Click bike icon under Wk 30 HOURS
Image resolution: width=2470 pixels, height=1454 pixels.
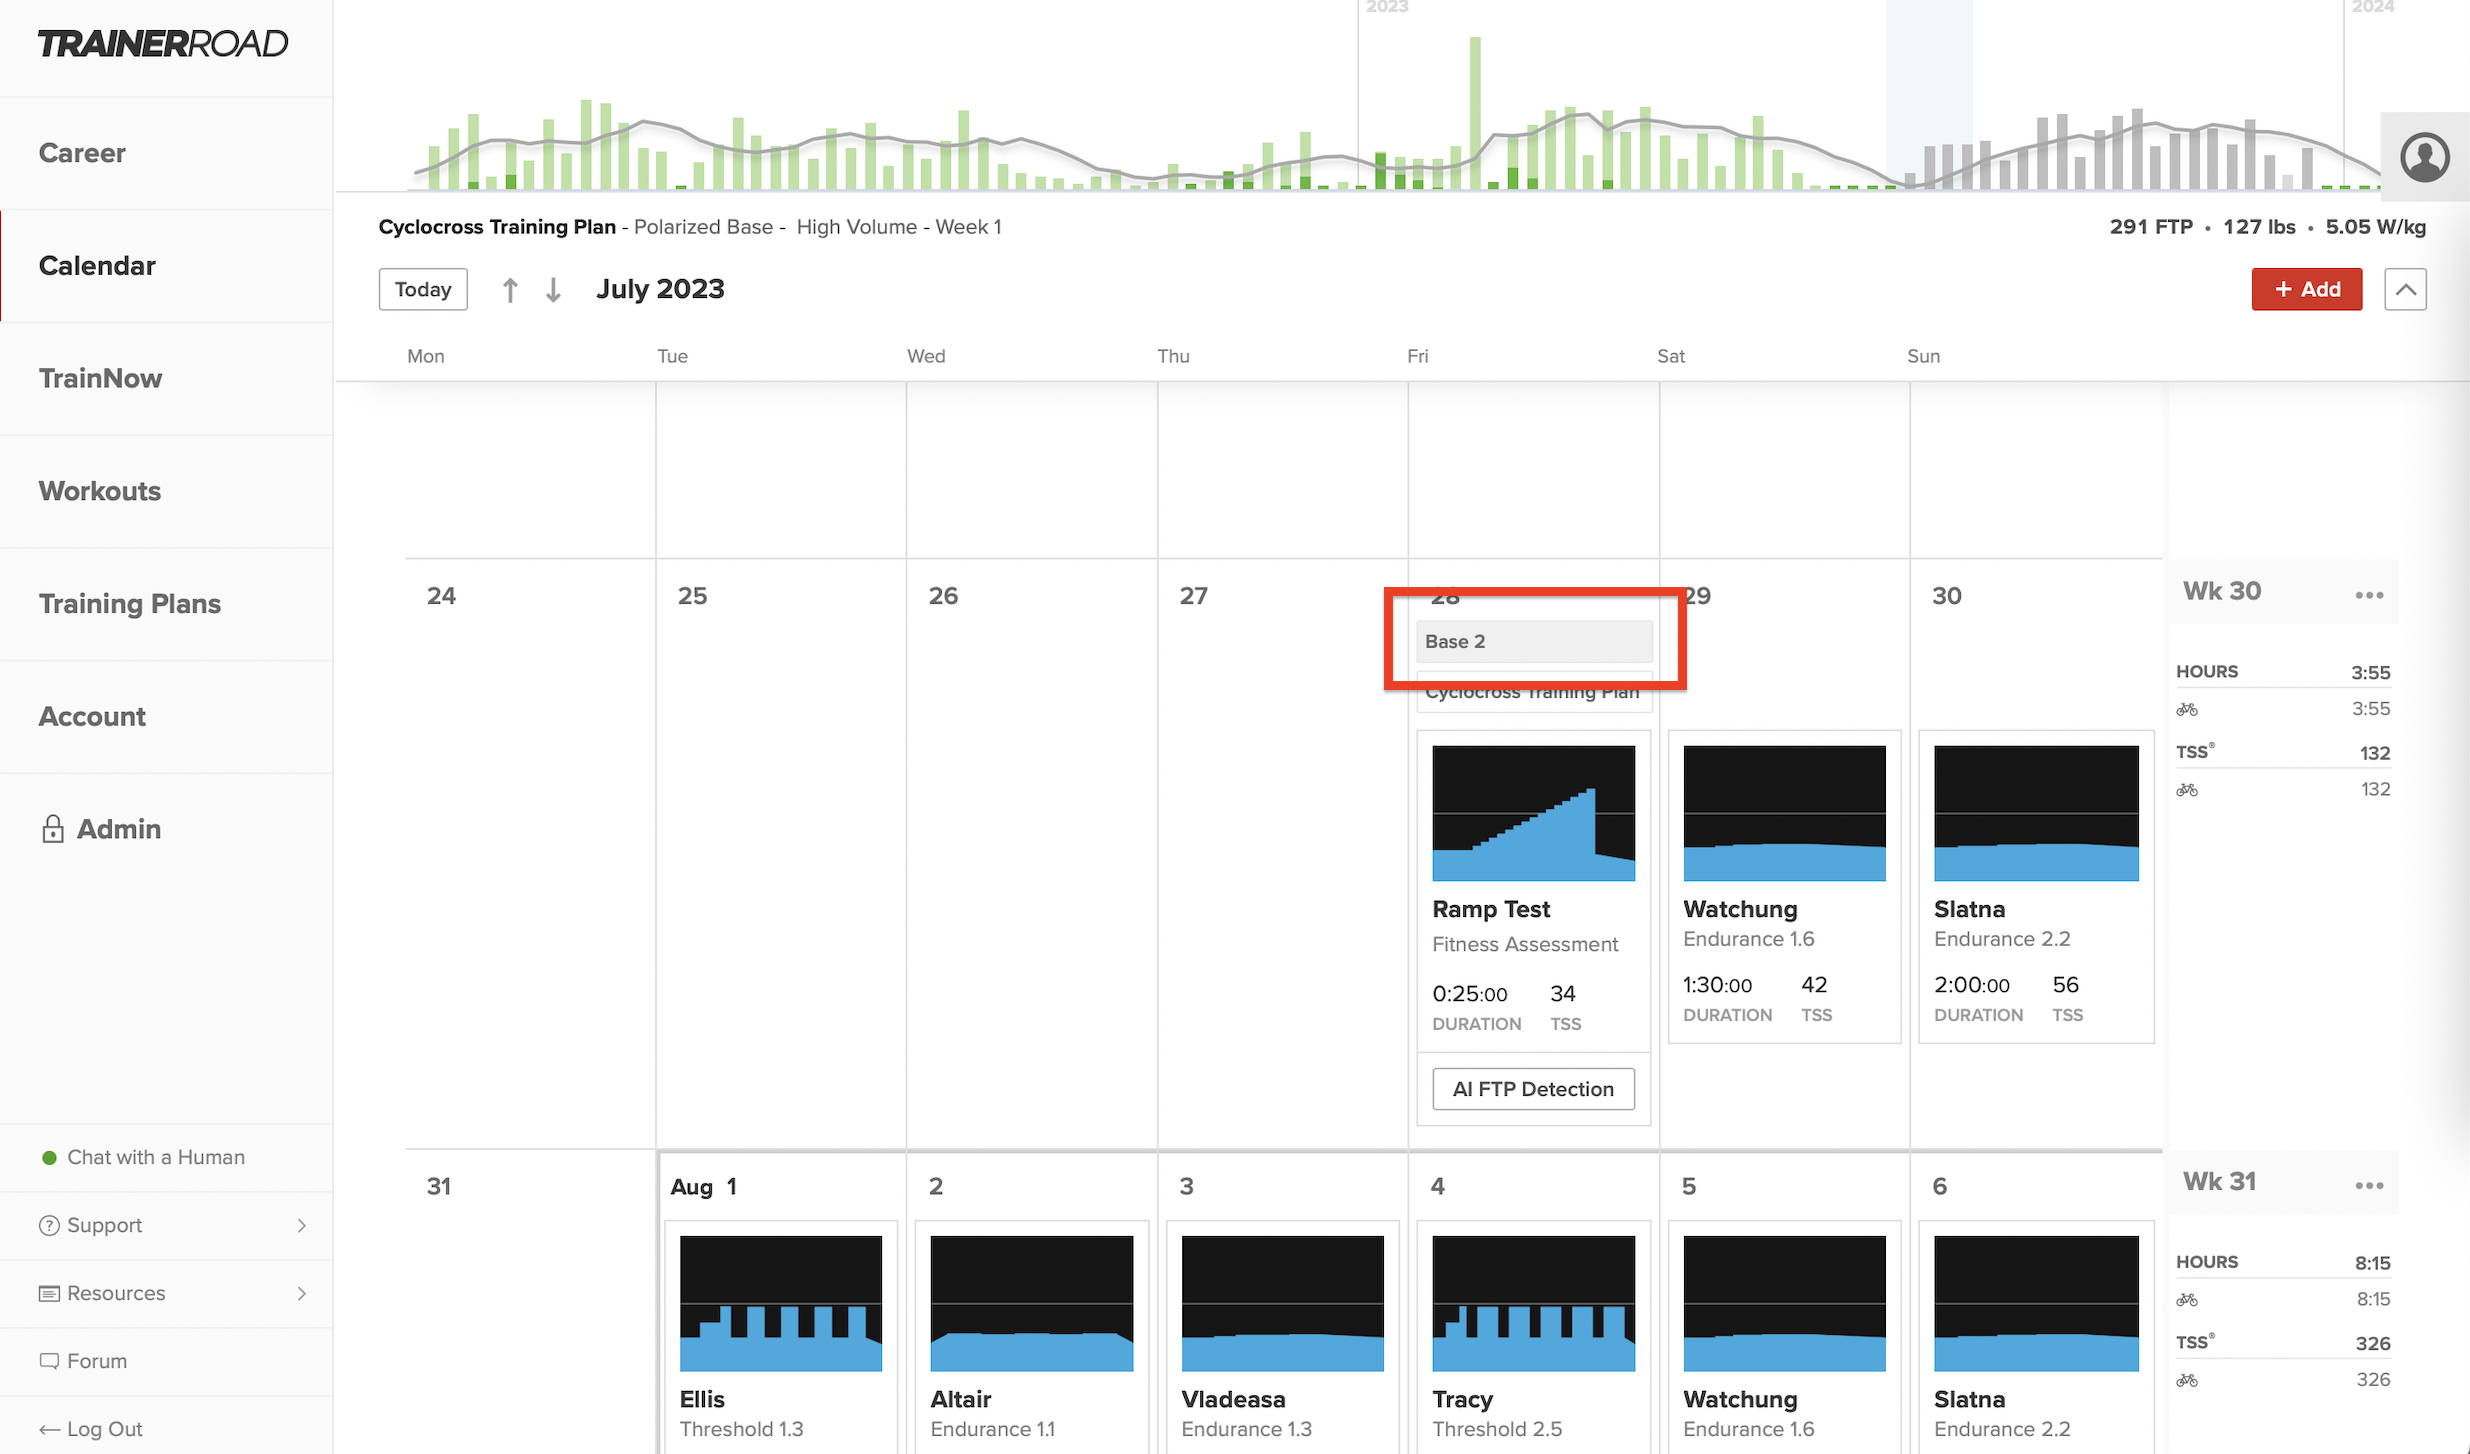(x=2187, y=709)
